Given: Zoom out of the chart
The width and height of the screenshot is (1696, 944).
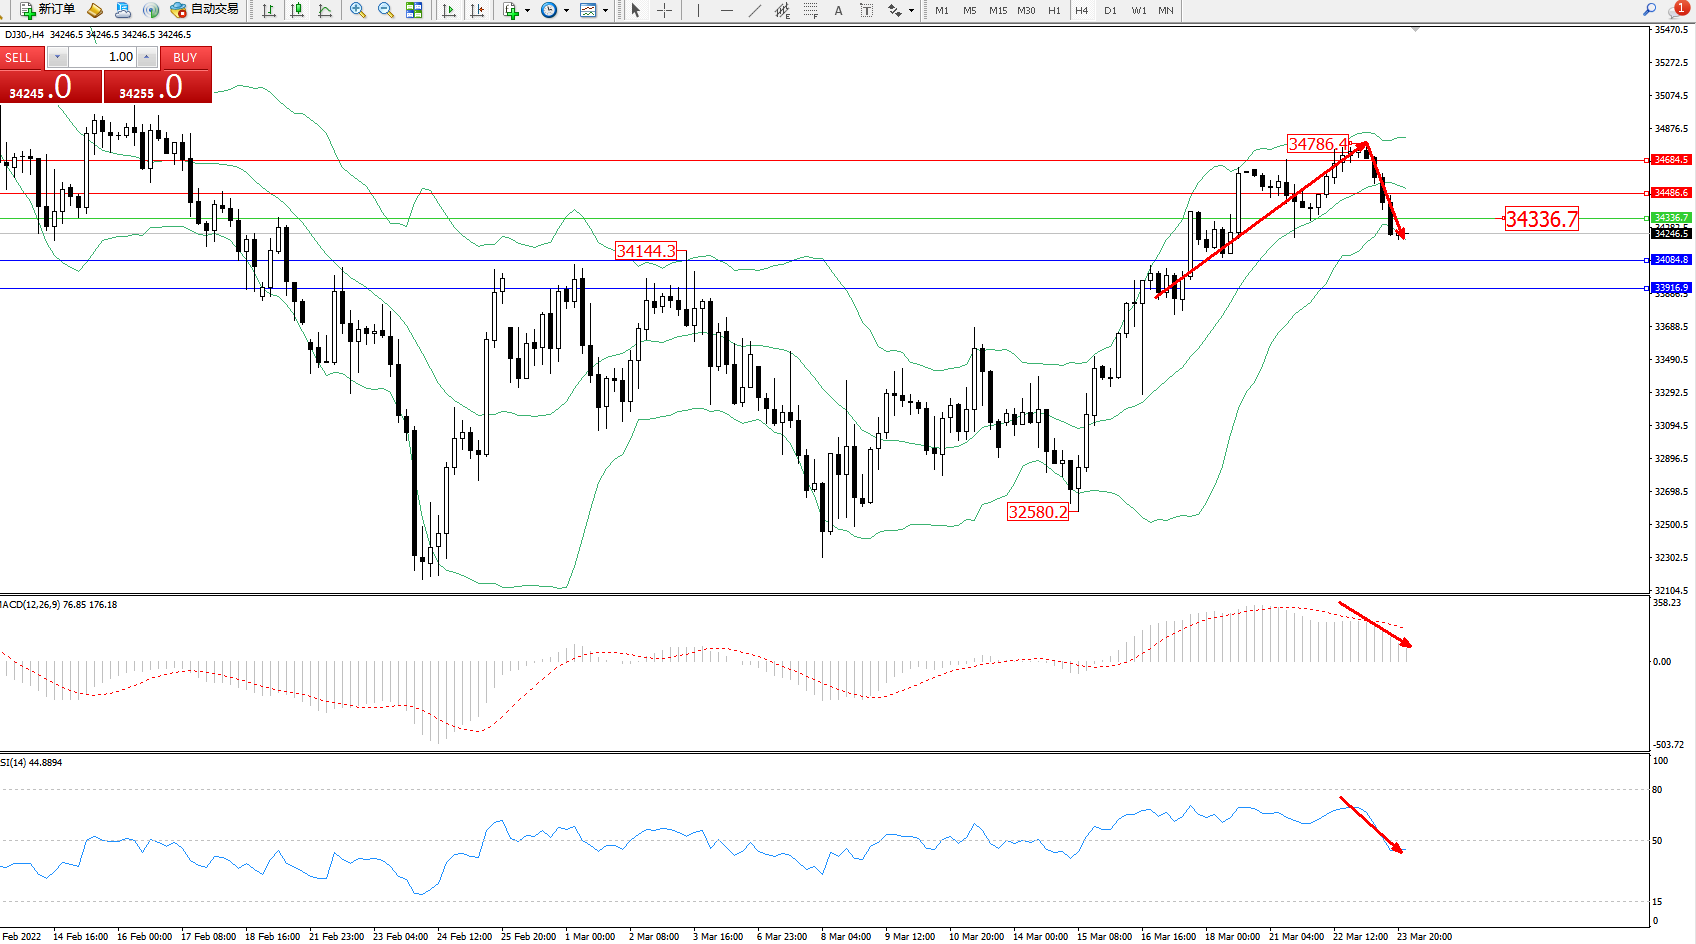Looking at the screenshot, I should (385, 10).
